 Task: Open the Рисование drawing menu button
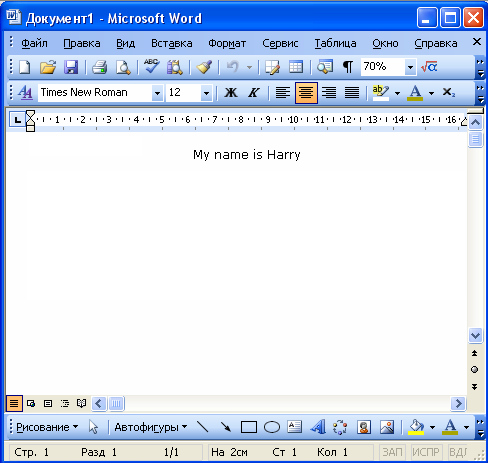click(47, 427)
